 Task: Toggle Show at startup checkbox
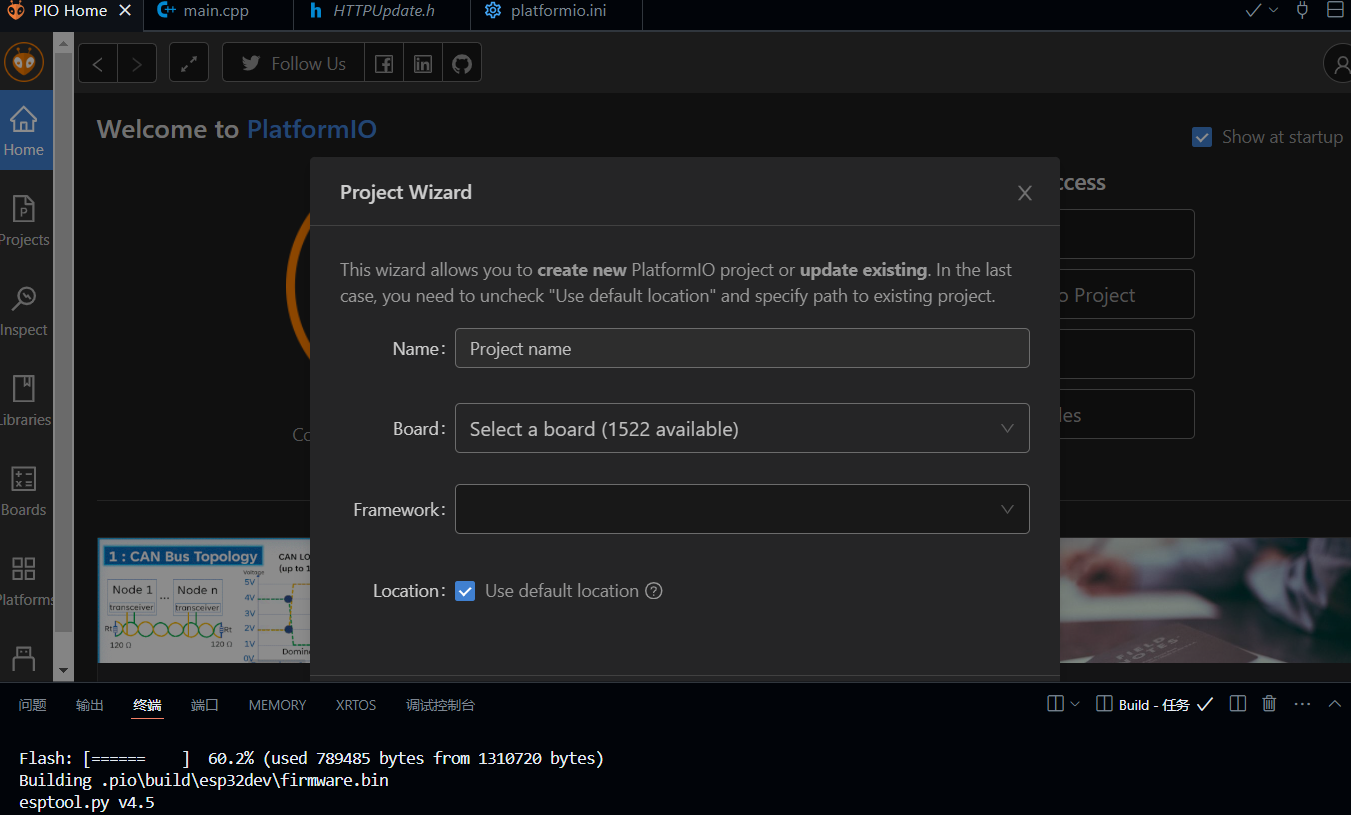[x=1202, y=137]
